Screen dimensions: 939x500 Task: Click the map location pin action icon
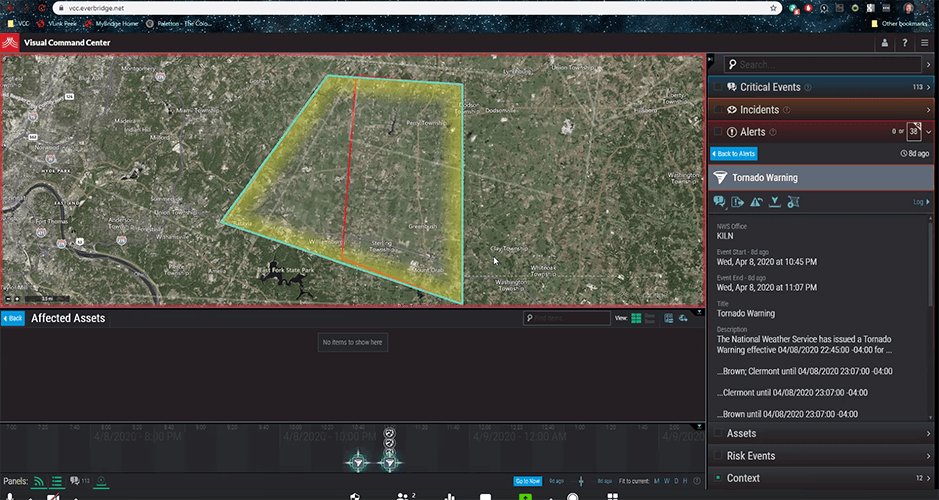click(793, 202)
